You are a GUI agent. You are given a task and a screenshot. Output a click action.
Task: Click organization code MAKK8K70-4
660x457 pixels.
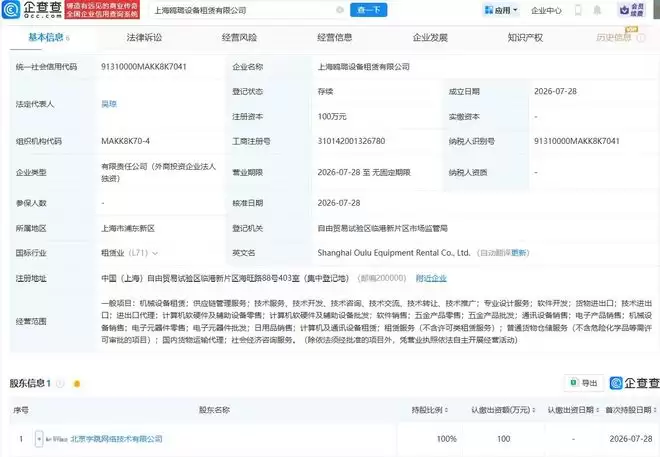pyautogui.click(x=125, y=141)
